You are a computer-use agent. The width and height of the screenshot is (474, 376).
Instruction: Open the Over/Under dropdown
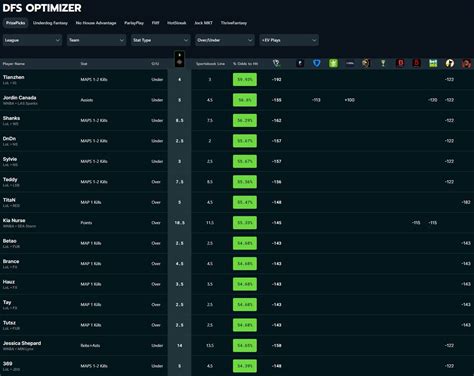pyautogui.click(x=225, y=40)
